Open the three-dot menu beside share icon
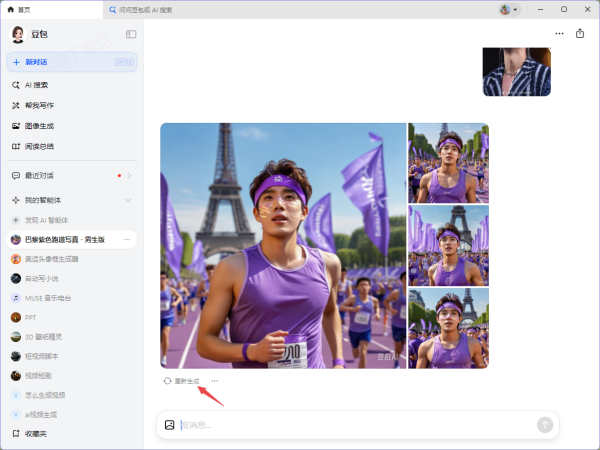The width and height of the screenshot is (600, 450). [559, 33]
